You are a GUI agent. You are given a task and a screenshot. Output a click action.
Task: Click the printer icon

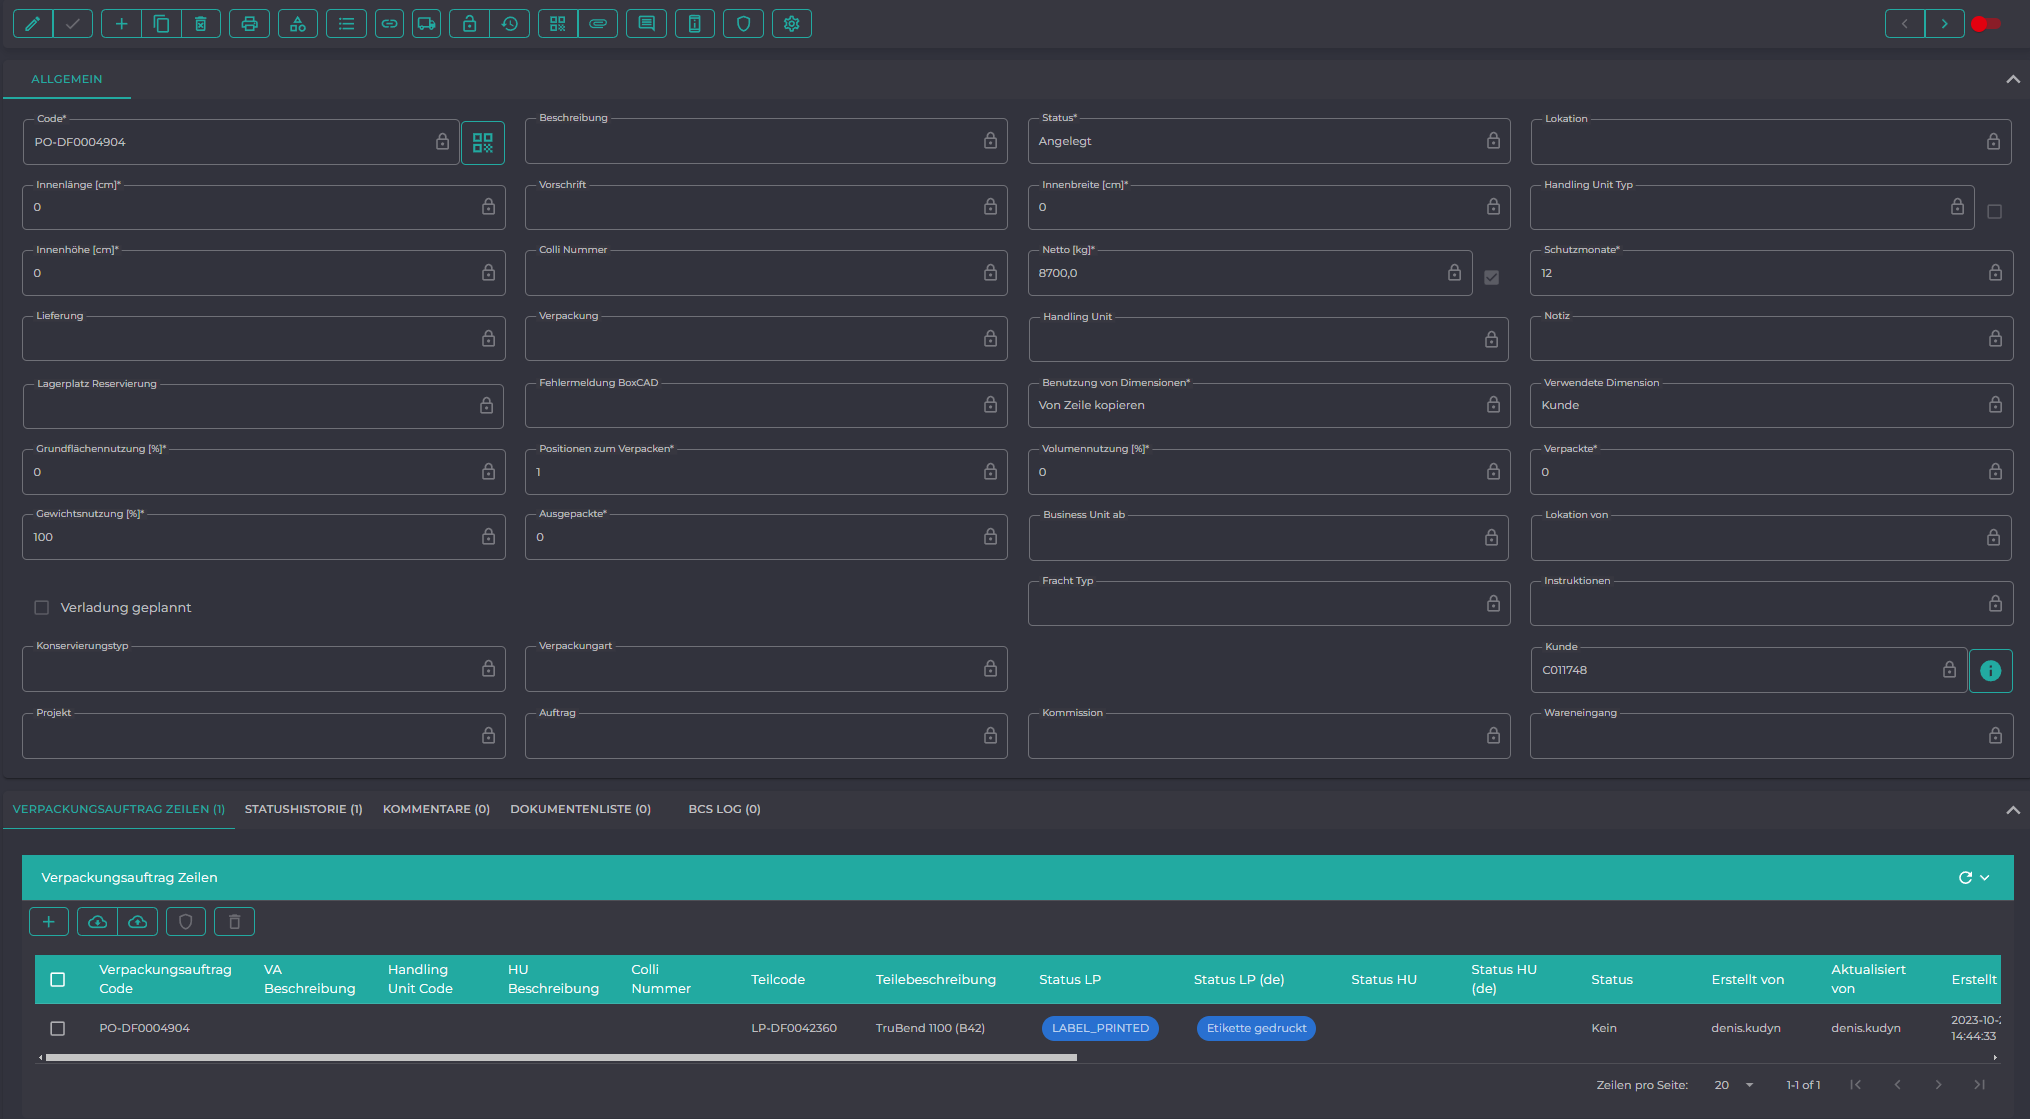point(250,24)
